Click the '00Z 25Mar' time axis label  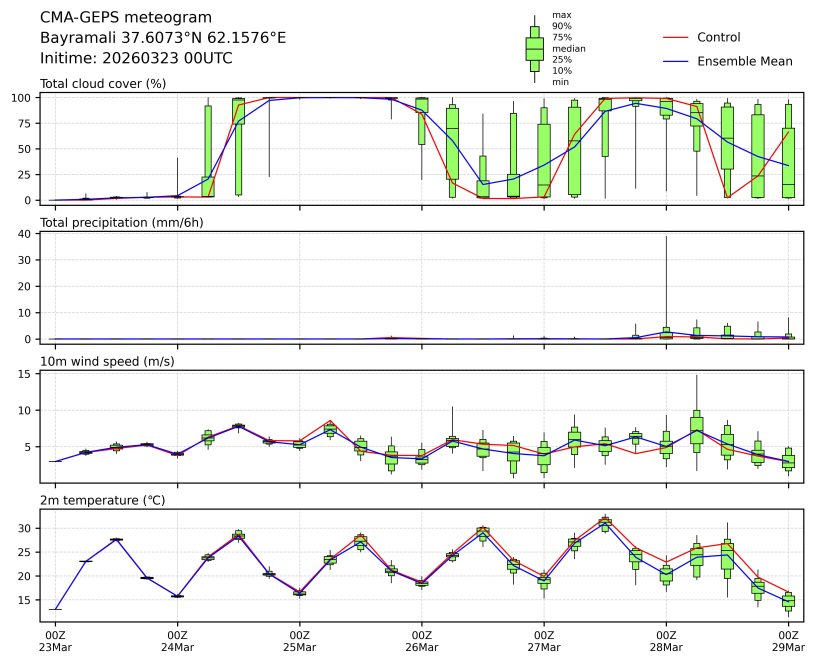point(300,641)
